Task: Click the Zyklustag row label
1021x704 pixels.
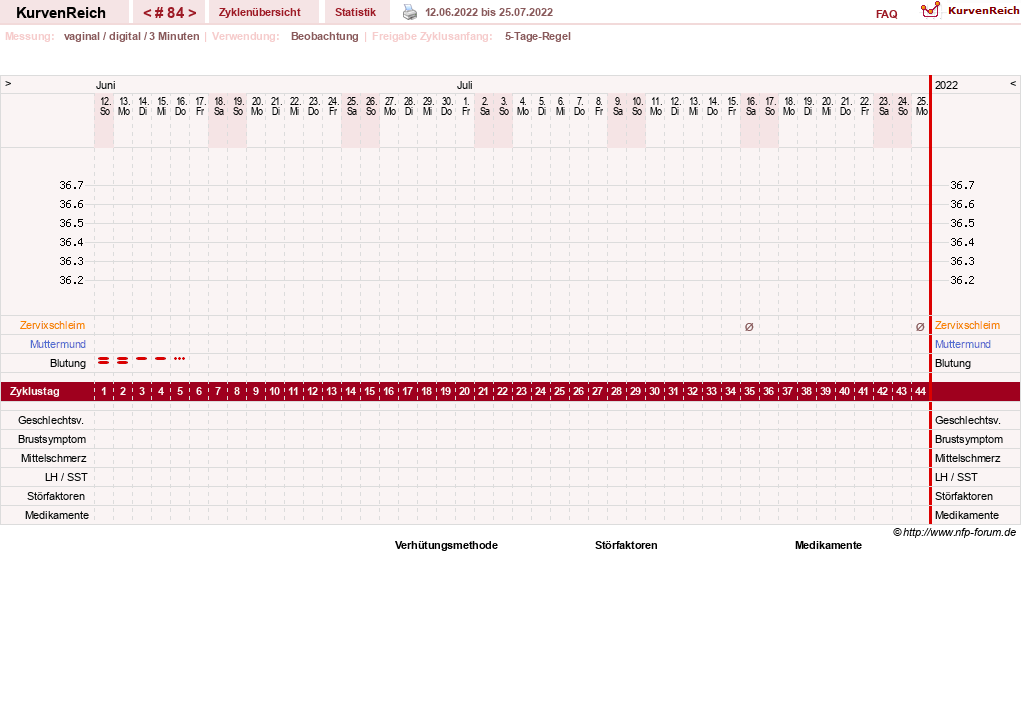Action: (35, 391)
